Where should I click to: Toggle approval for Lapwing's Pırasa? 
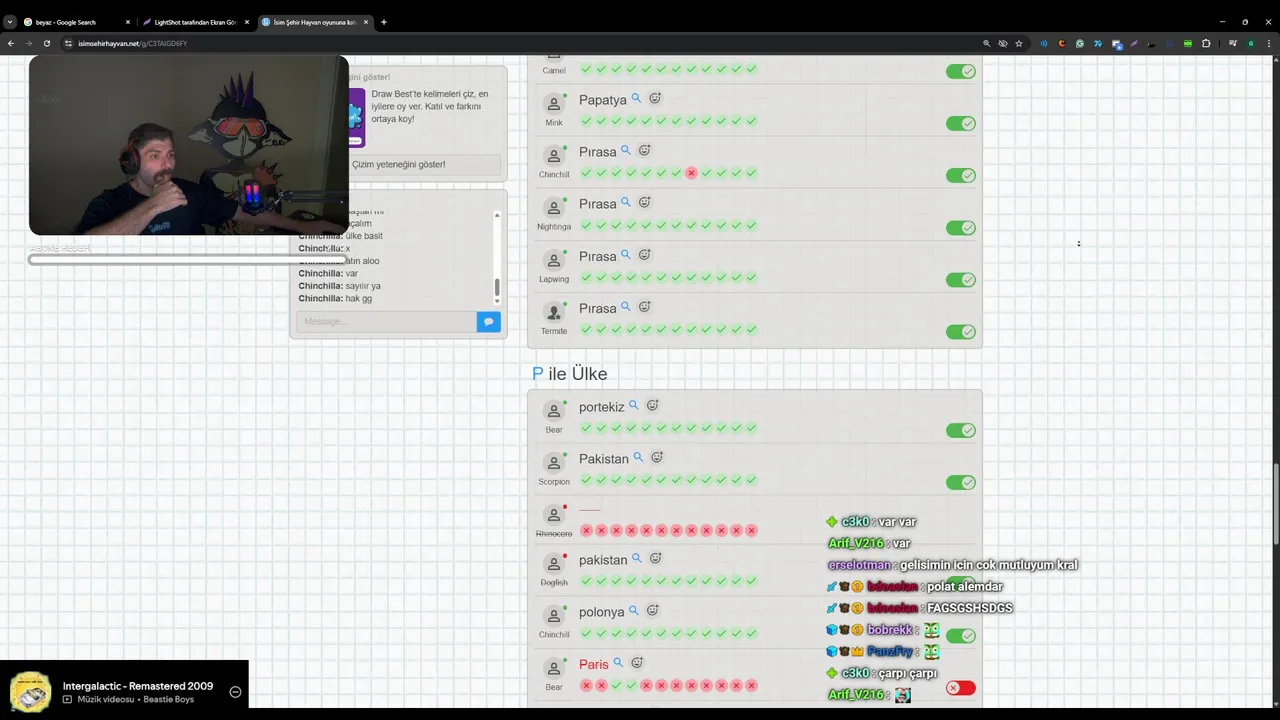coord(961,279)
